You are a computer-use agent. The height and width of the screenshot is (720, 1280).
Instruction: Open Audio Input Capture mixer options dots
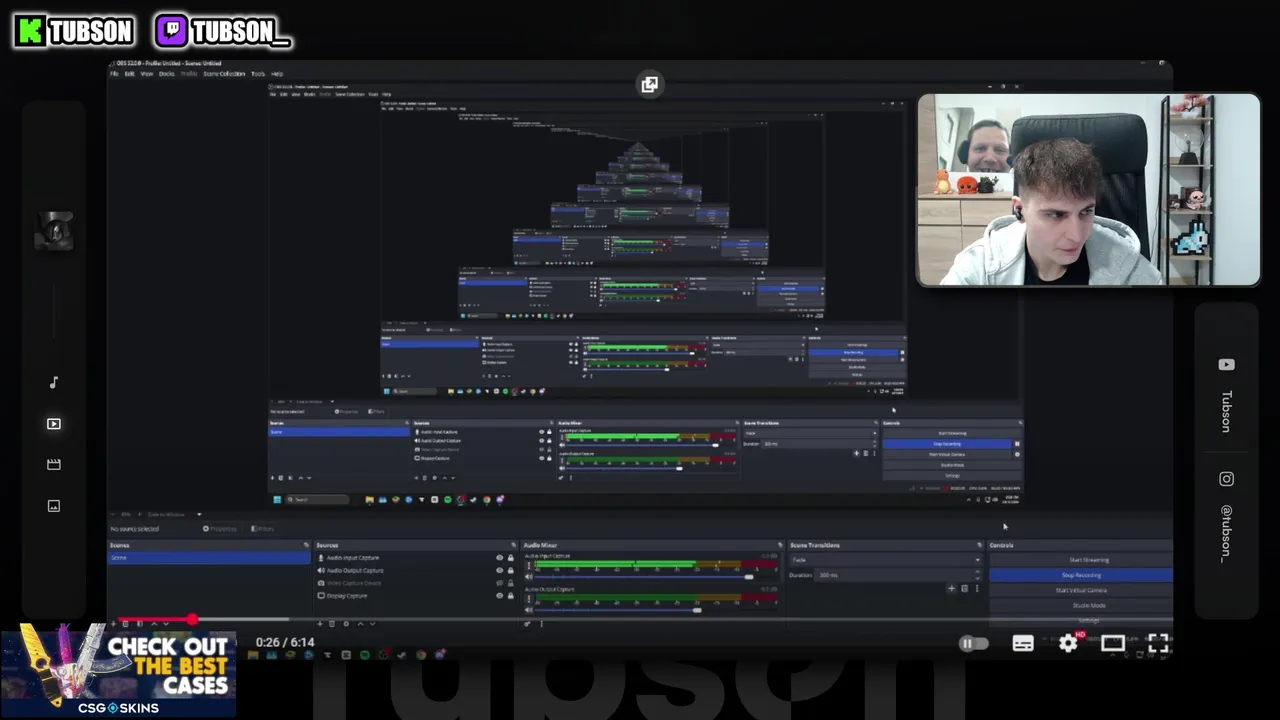(x=529, y=566)
